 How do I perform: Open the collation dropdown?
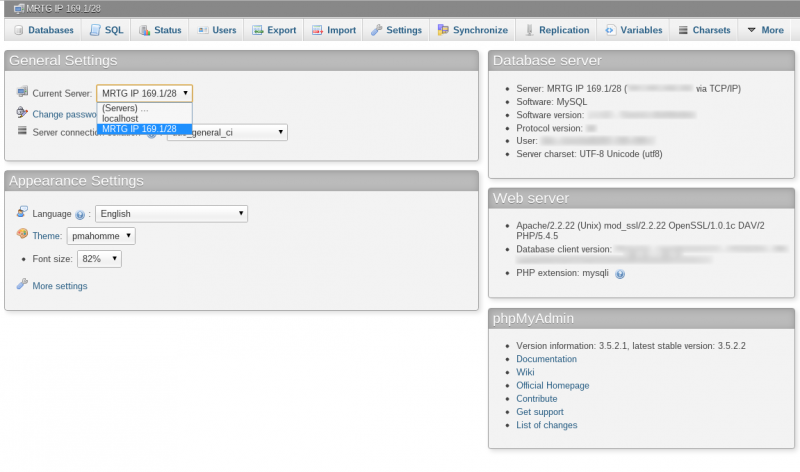pos(227,133)
